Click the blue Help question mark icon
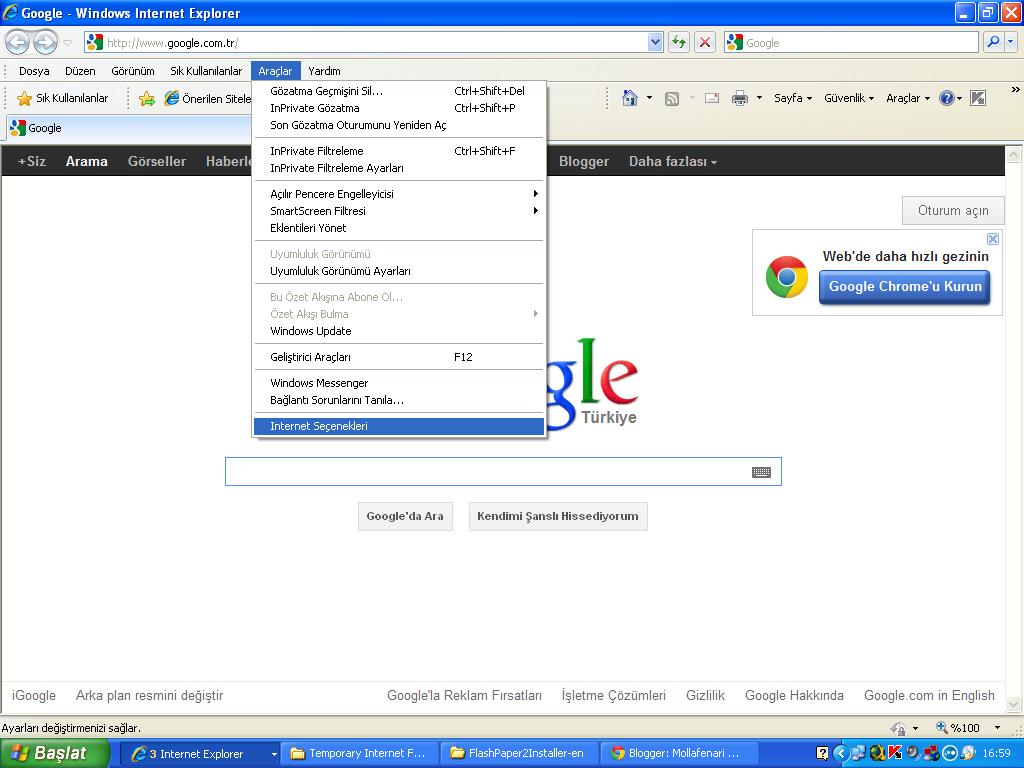 [x=946, y=98]
